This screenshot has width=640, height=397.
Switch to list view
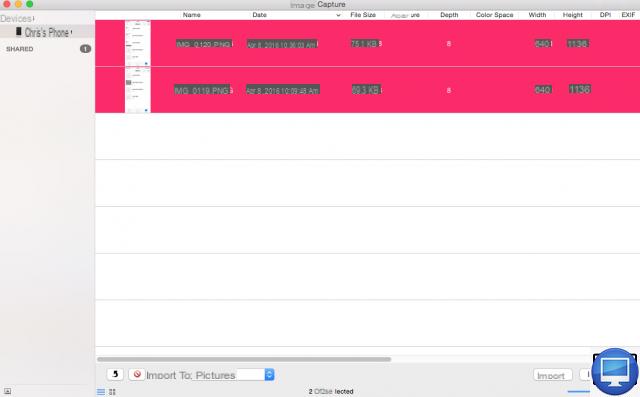(101, 392)
